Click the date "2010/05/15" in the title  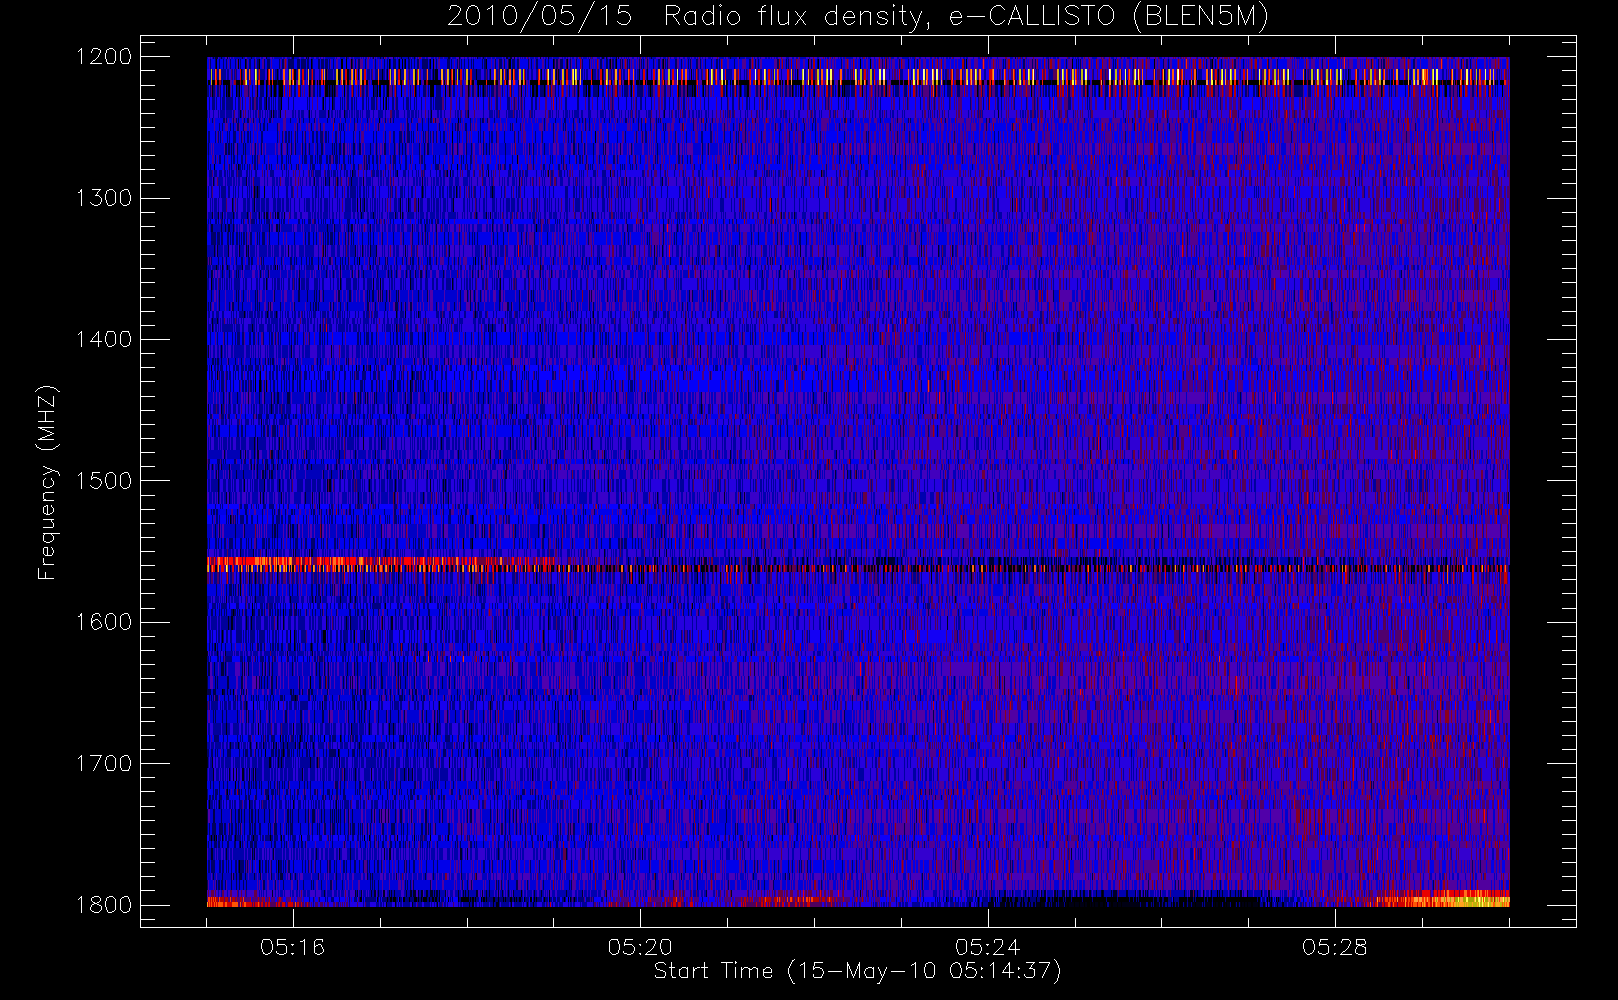539,17
